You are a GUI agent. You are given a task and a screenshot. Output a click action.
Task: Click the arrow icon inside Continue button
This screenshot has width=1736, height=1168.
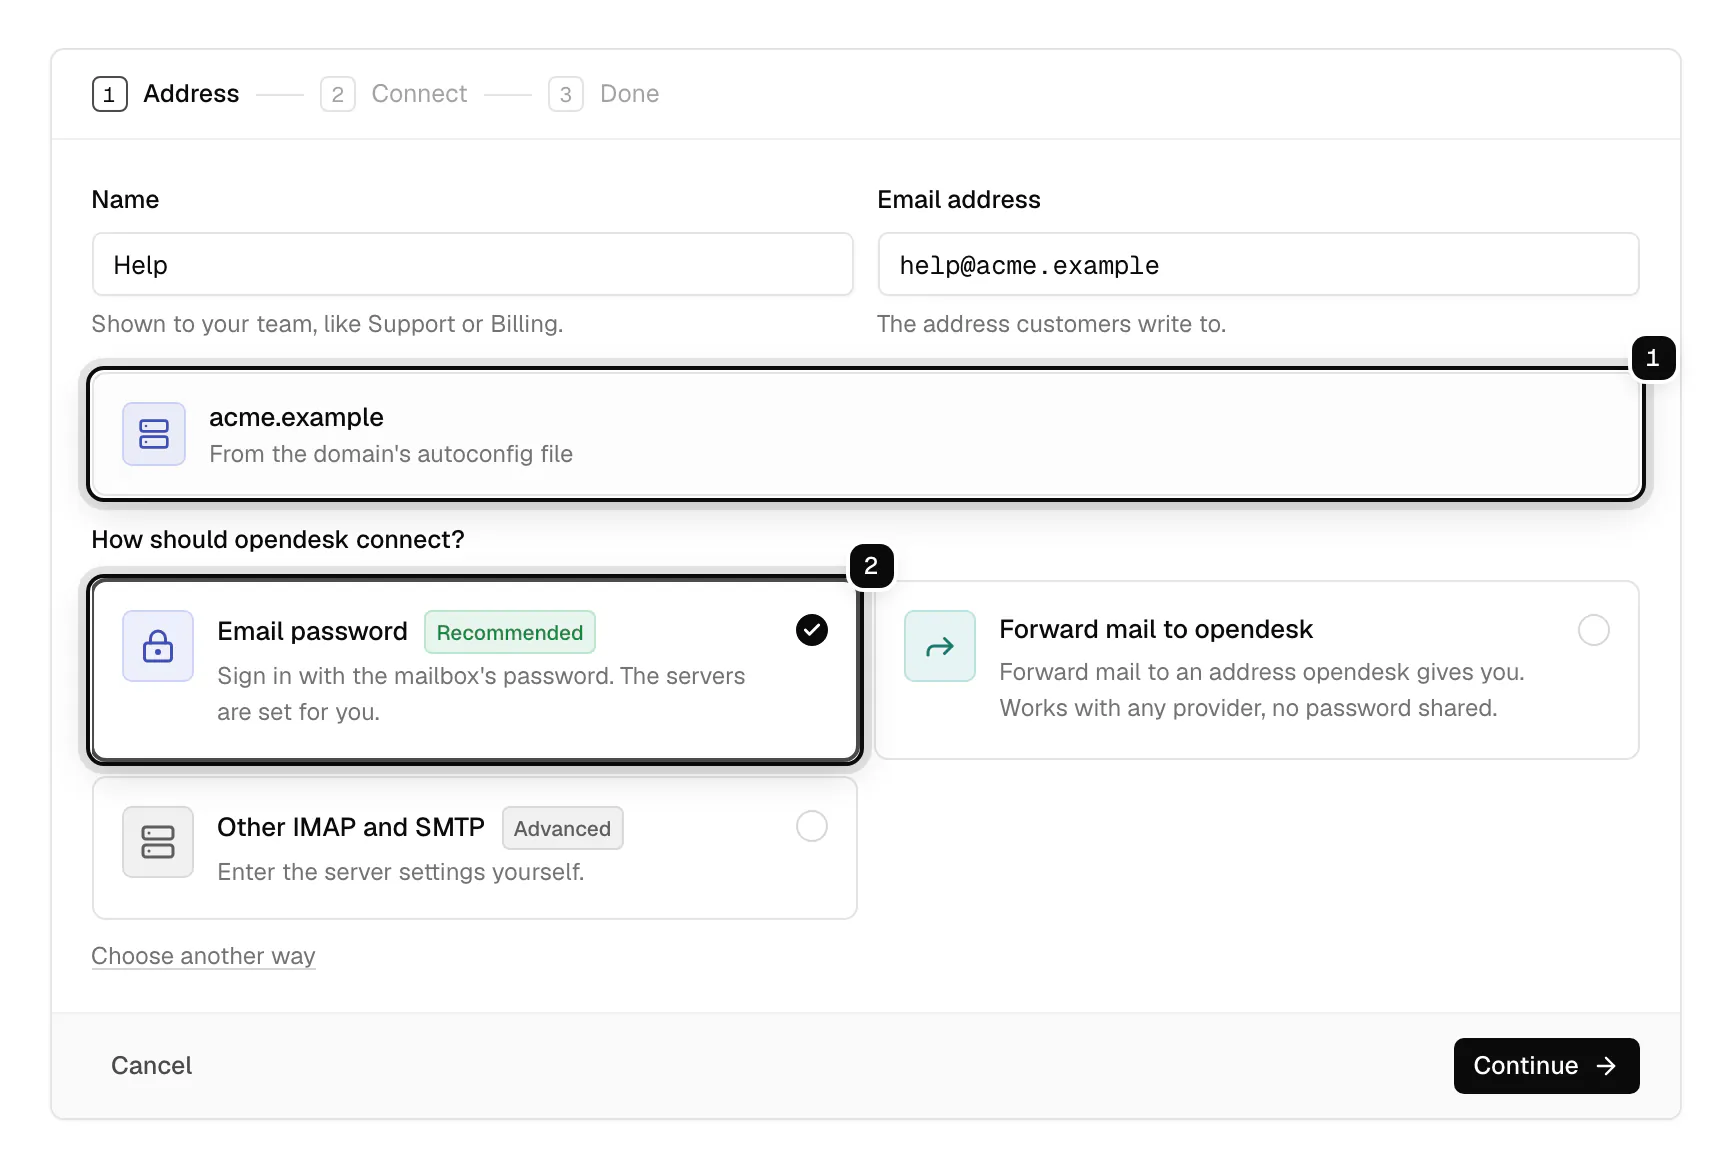click(x=1606, y=1066)
